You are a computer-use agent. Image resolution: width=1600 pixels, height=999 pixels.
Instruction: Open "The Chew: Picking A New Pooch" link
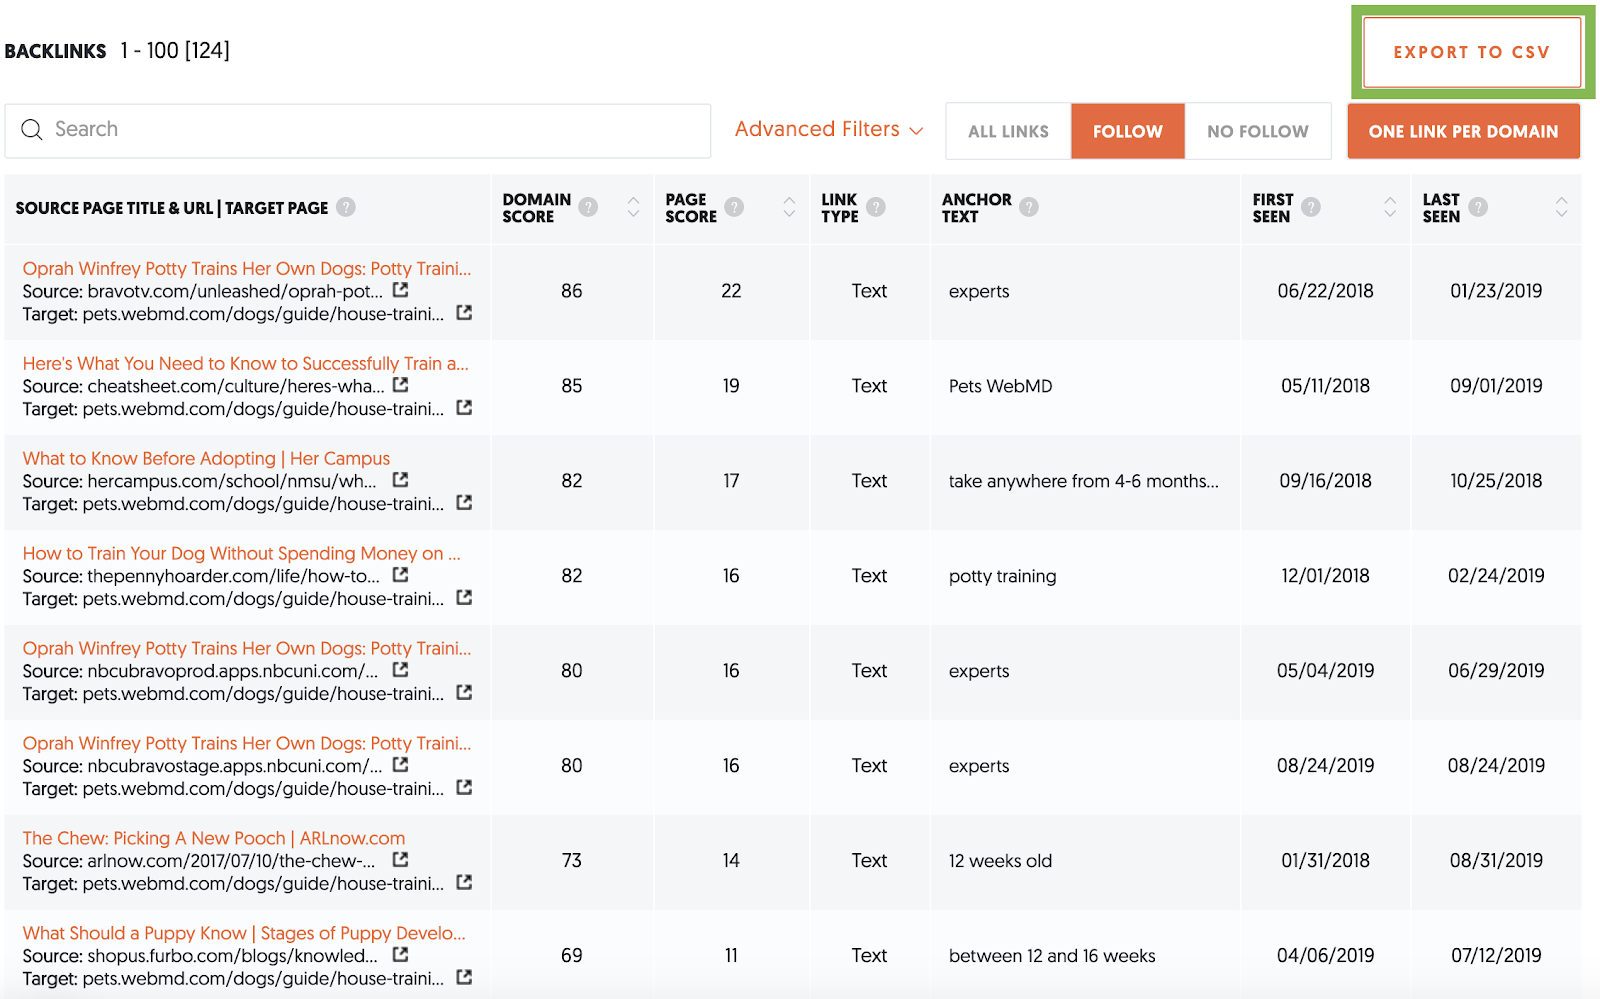click(x=214, y=838)
